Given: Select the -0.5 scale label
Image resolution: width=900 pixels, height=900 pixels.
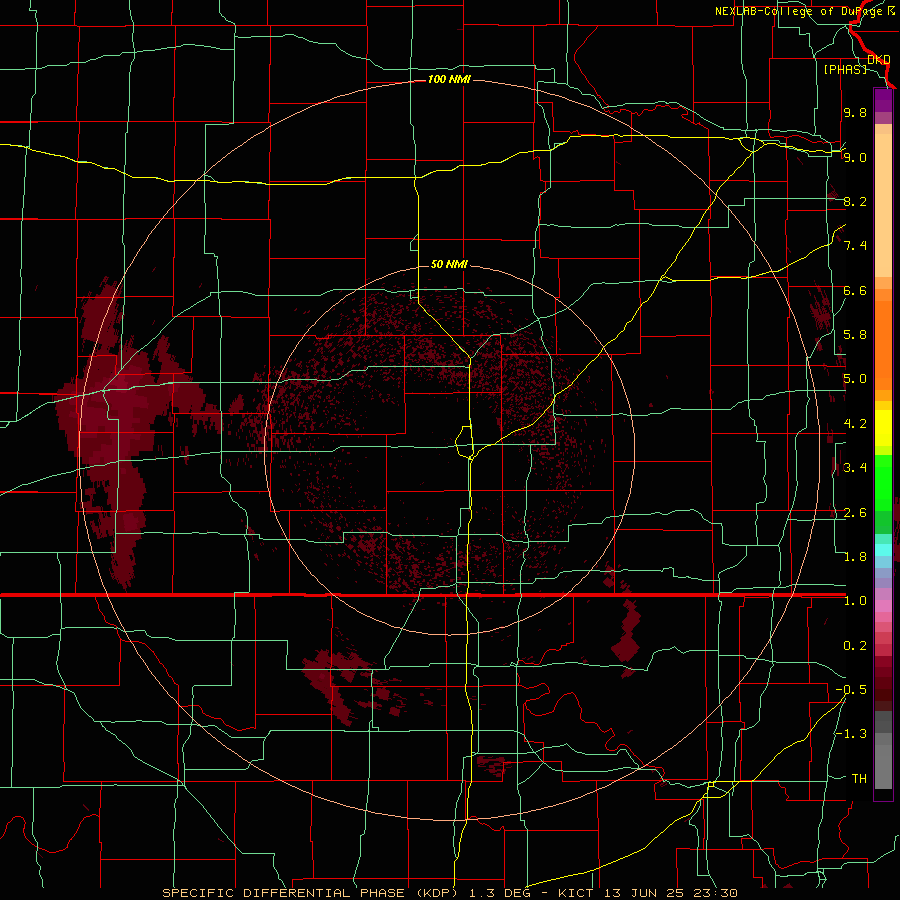Looking at the screenshot, I should coord(851,690).
